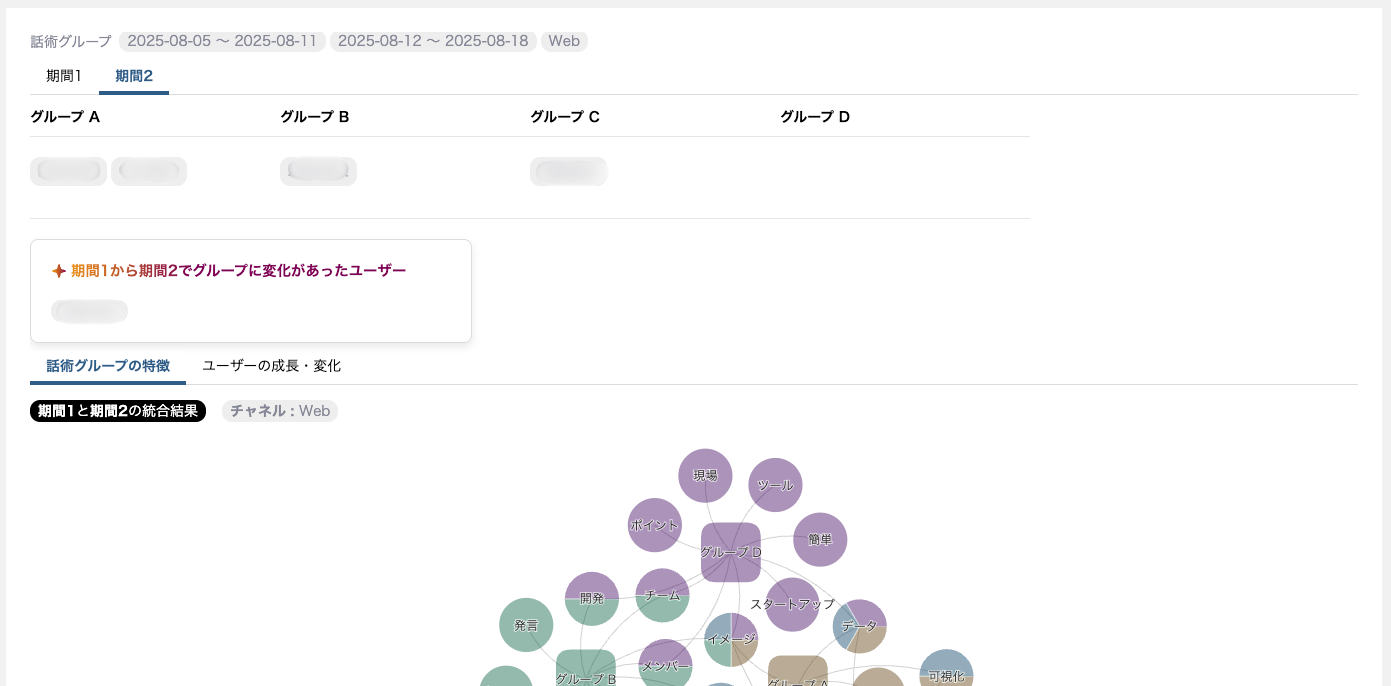The image size is (1391, 686).
Task: Select the グループ D square node in the graph
Action: [731, 552]
